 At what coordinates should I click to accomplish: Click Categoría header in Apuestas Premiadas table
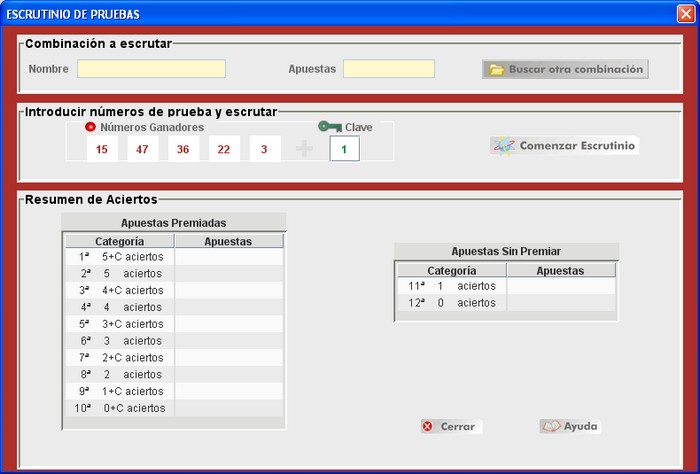pyautogui.click(x=119, y=241)
